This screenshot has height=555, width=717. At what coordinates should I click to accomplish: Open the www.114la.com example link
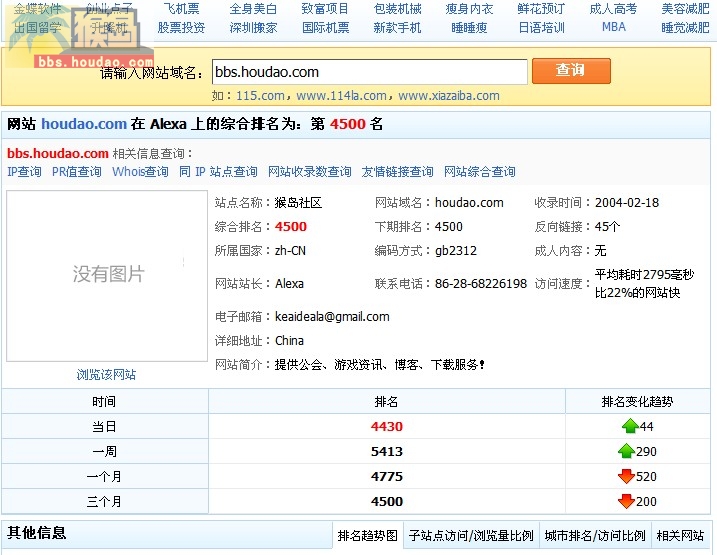(341, 96)
